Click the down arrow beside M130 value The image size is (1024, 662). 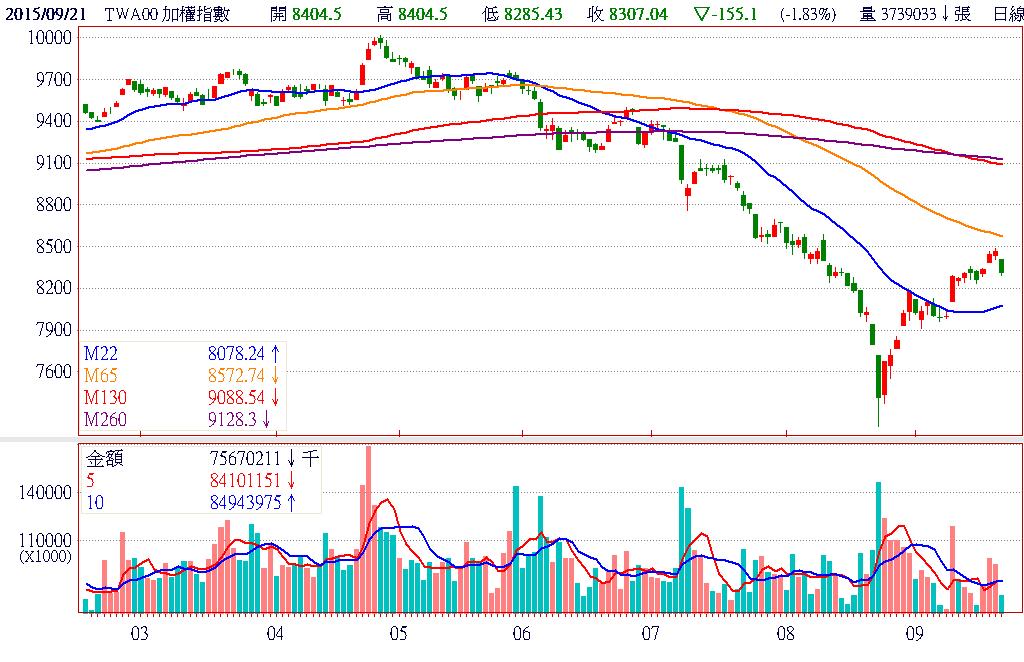click(275, 397)
